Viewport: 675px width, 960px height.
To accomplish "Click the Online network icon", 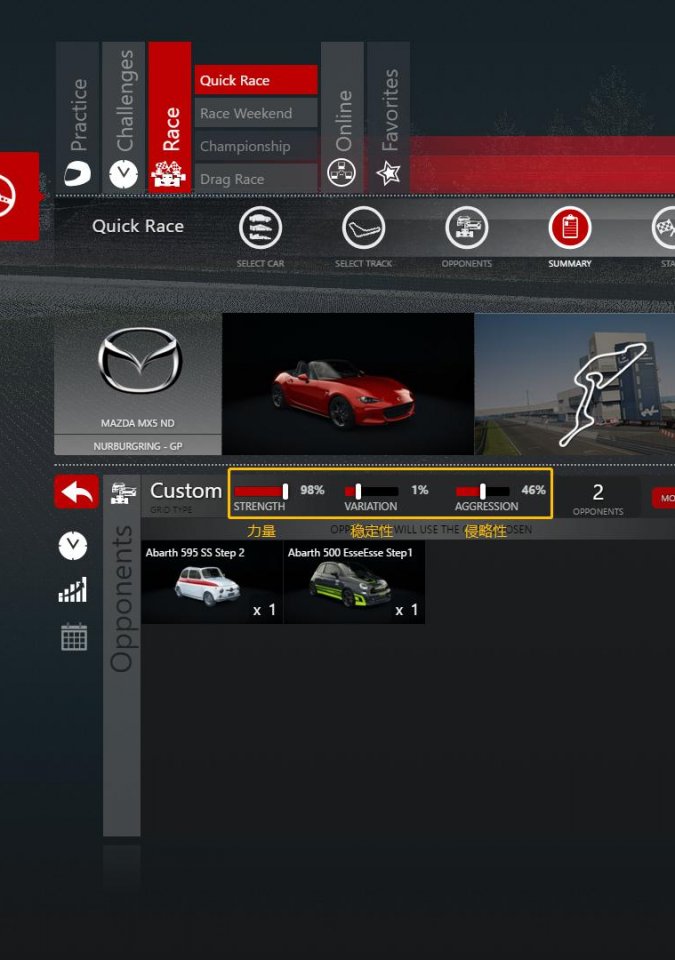I will [x=342, y=173].
